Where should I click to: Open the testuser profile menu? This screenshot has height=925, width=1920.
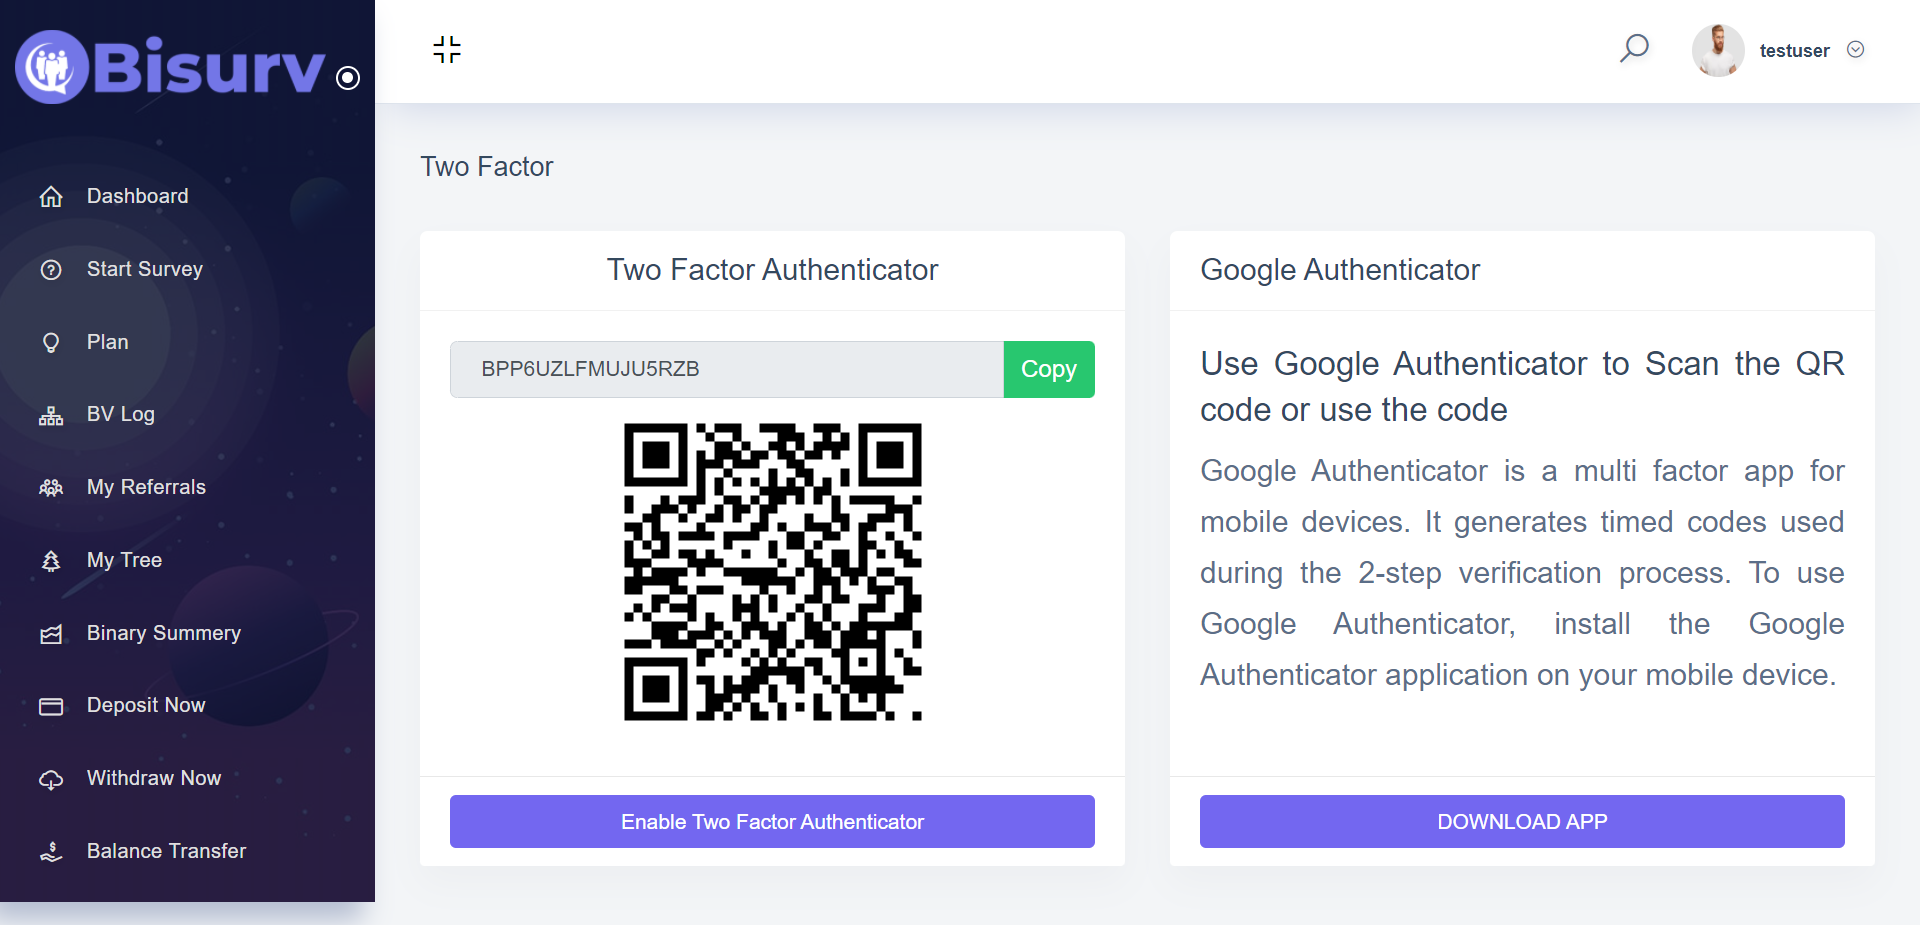[1794, 51]
